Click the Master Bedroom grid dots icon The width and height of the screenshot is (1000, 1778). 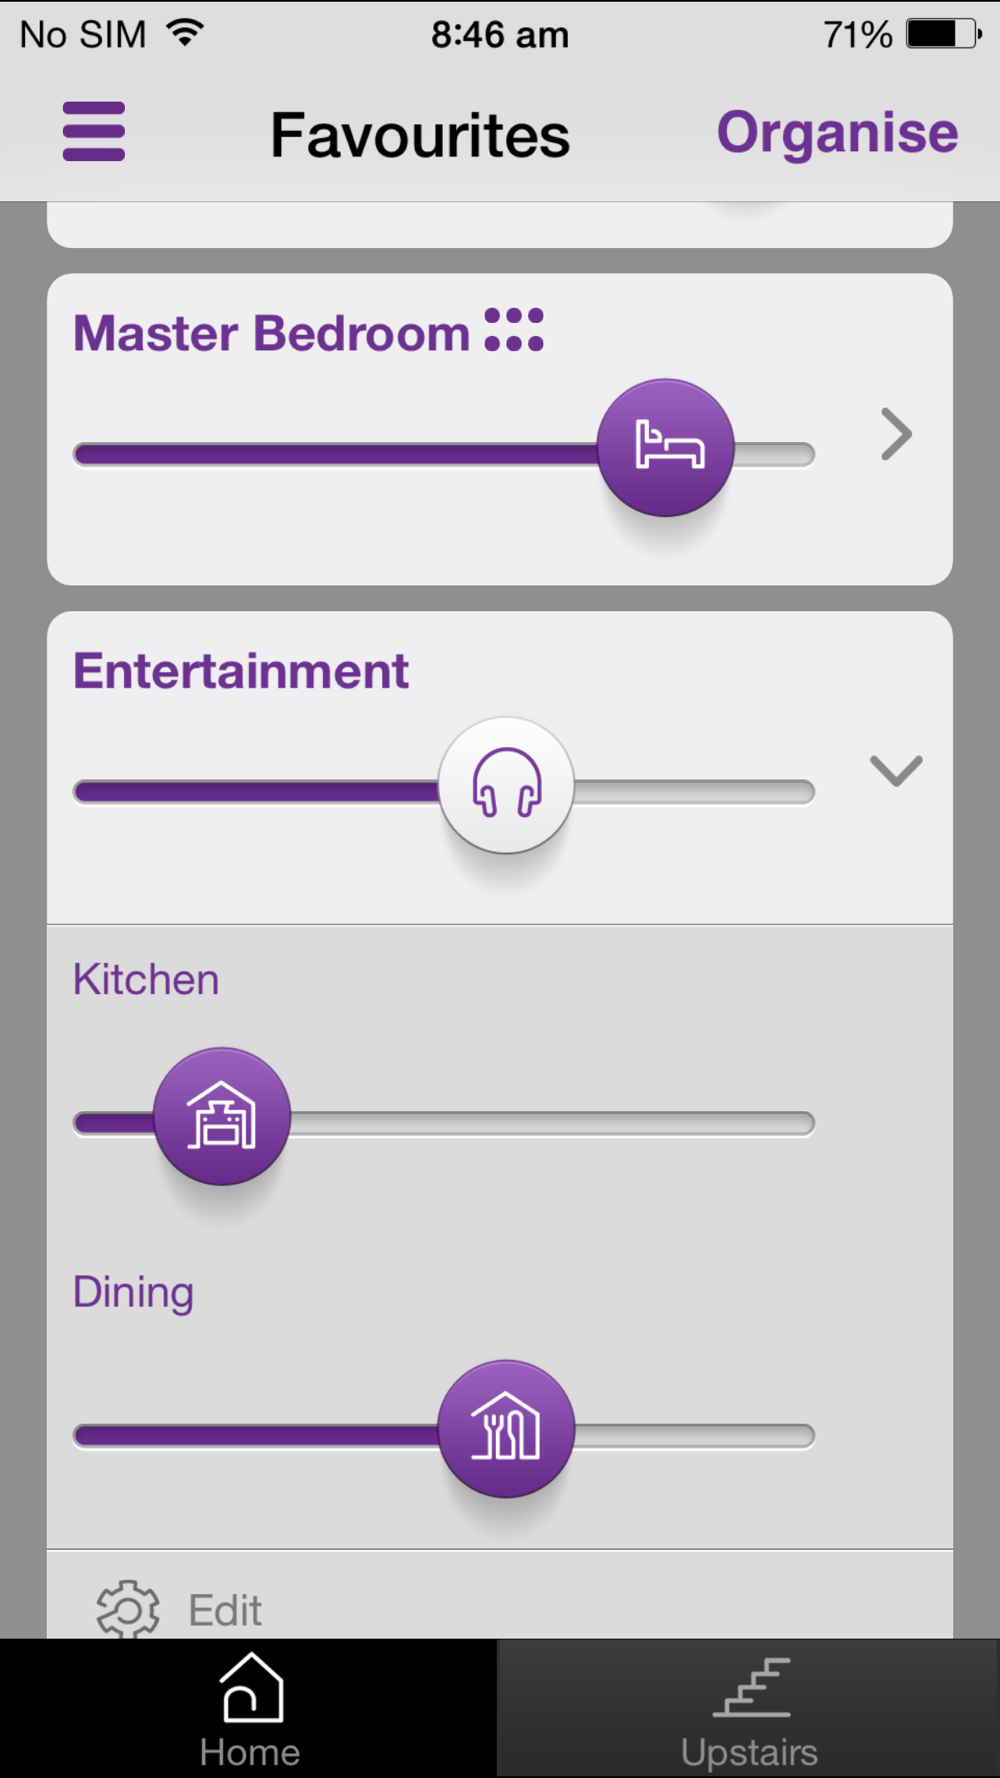tap(514, 330)
